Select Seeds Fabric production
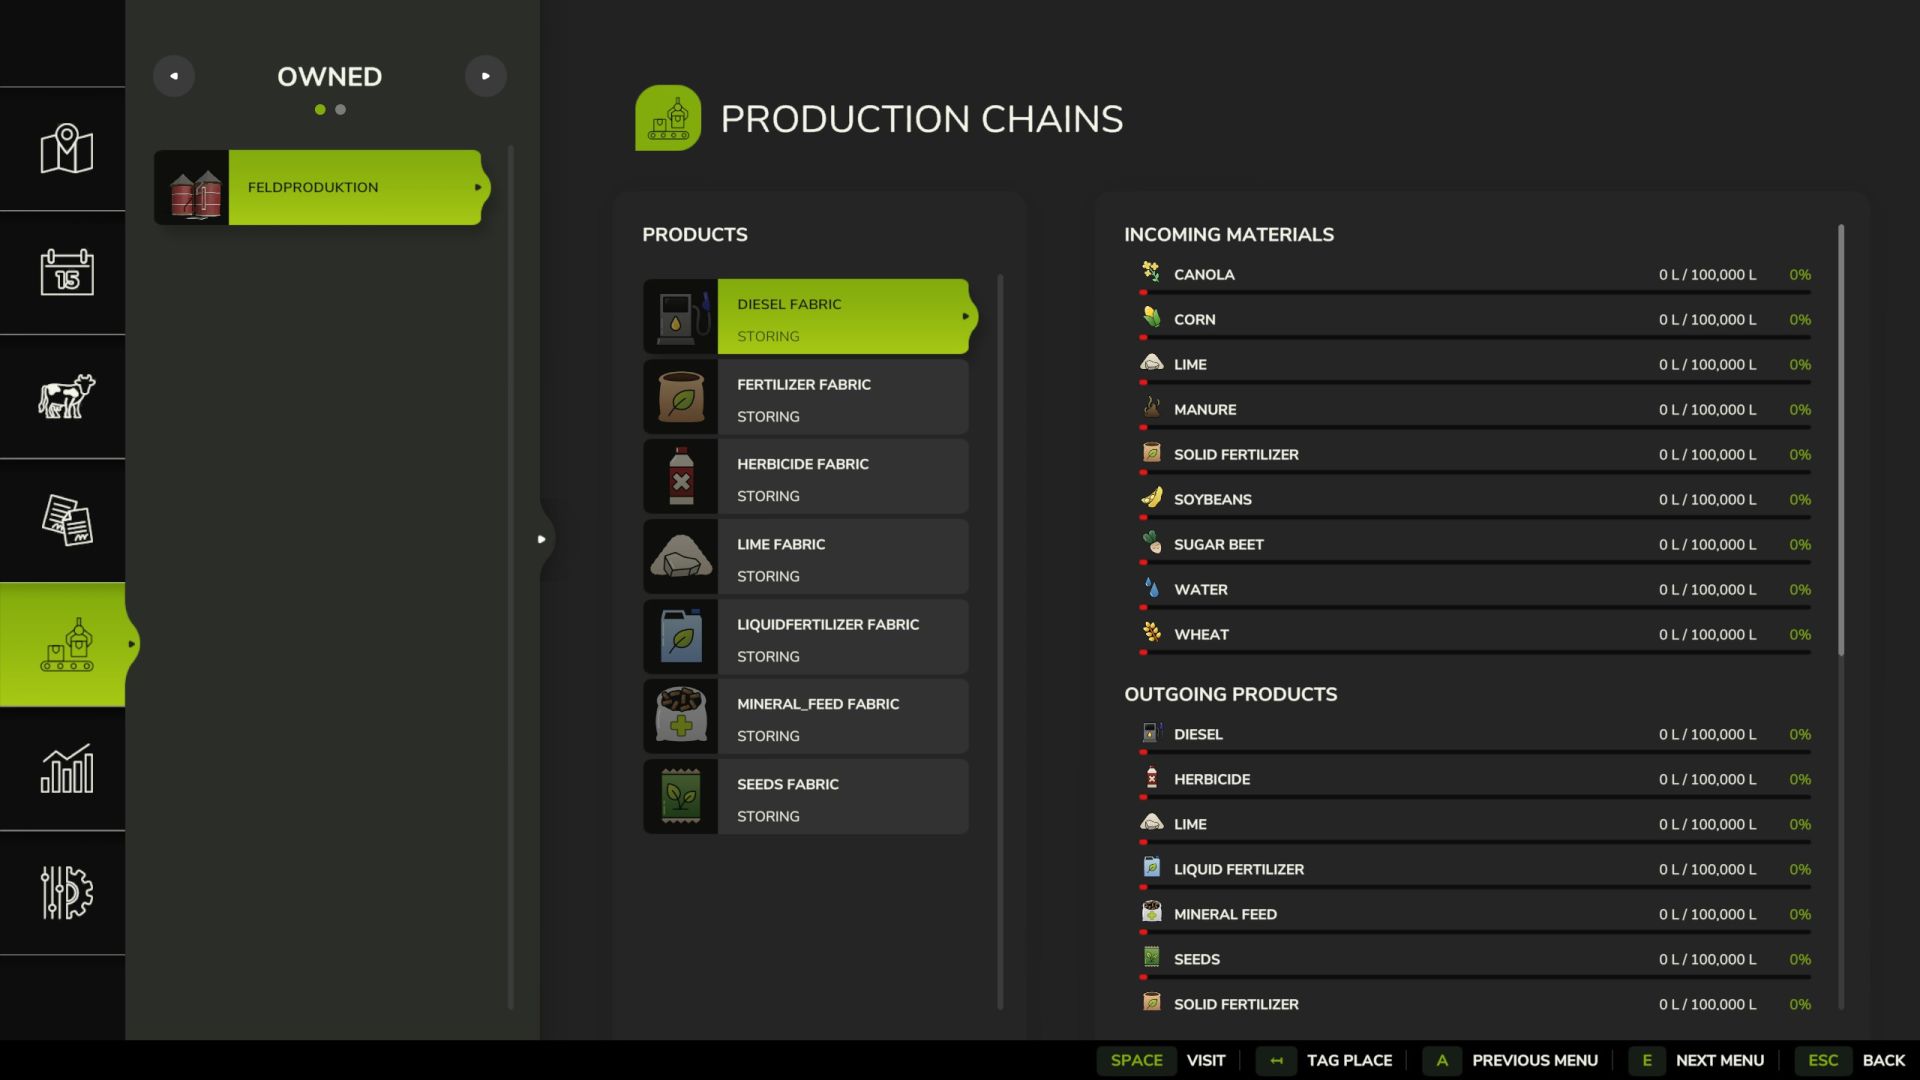 point(806,798)
